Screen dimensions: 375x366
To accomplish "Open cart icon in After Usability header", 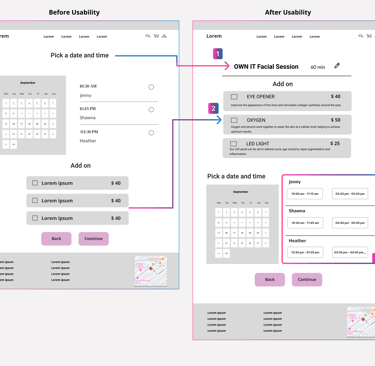I will click(369, 36).
